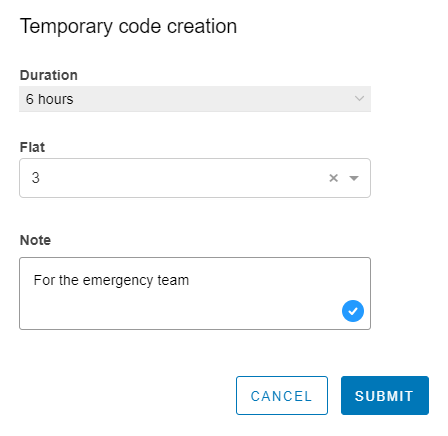Submit the temporary code form

385,395
